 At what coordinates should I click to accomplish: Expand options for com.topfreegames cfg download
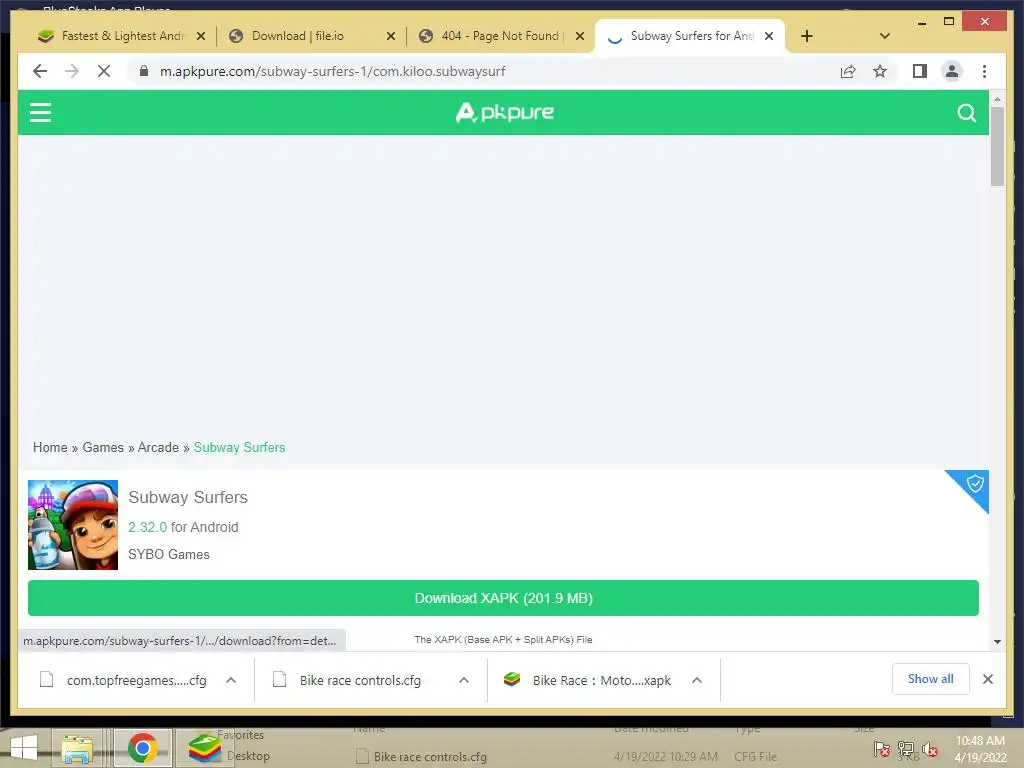[x=231, y=680]
